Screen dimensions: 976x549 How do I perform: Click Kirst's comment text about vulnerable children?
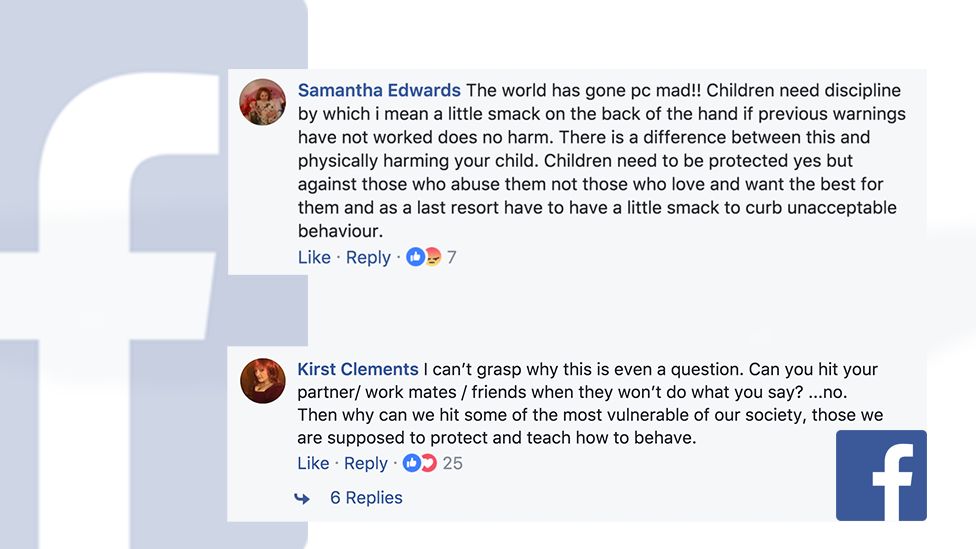[x=590, y=415]
